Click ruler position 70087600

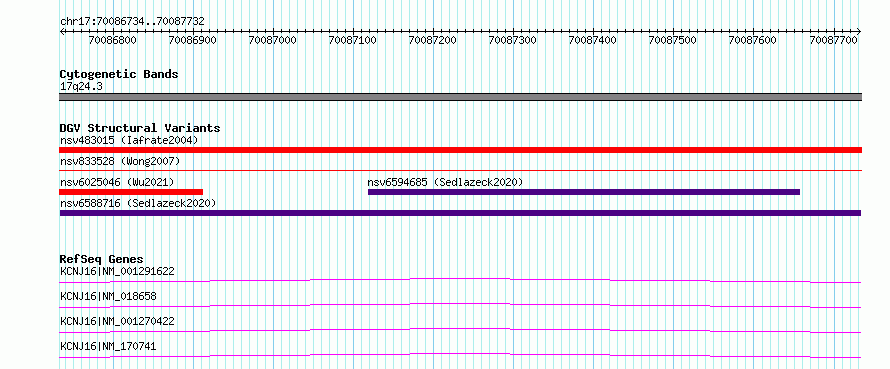click(753, 40)
